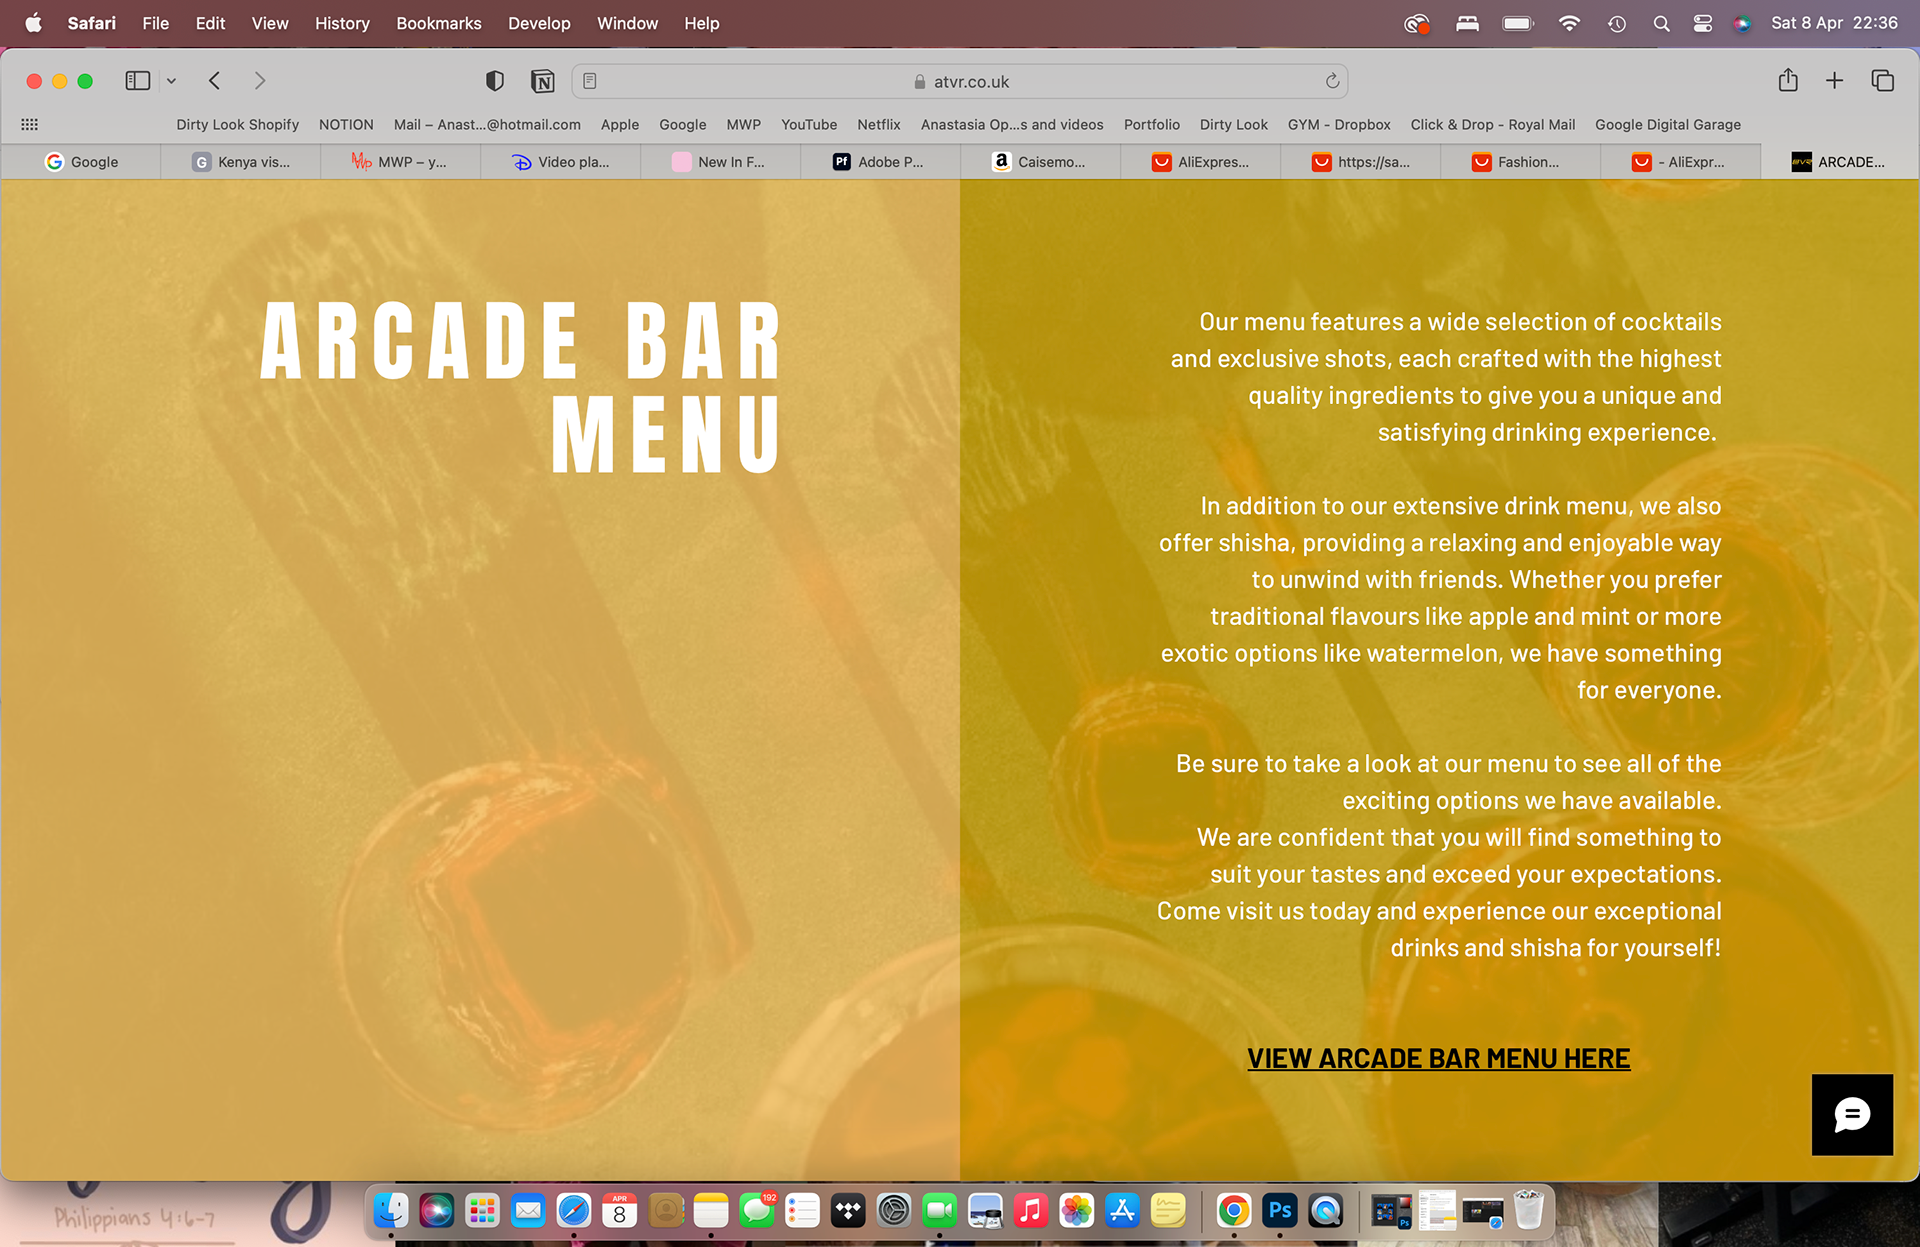Image resolution: width=1920 pixels, height=1247 pixels.
Task: Open the YouTube bookmark
Action: pos(809,125)
